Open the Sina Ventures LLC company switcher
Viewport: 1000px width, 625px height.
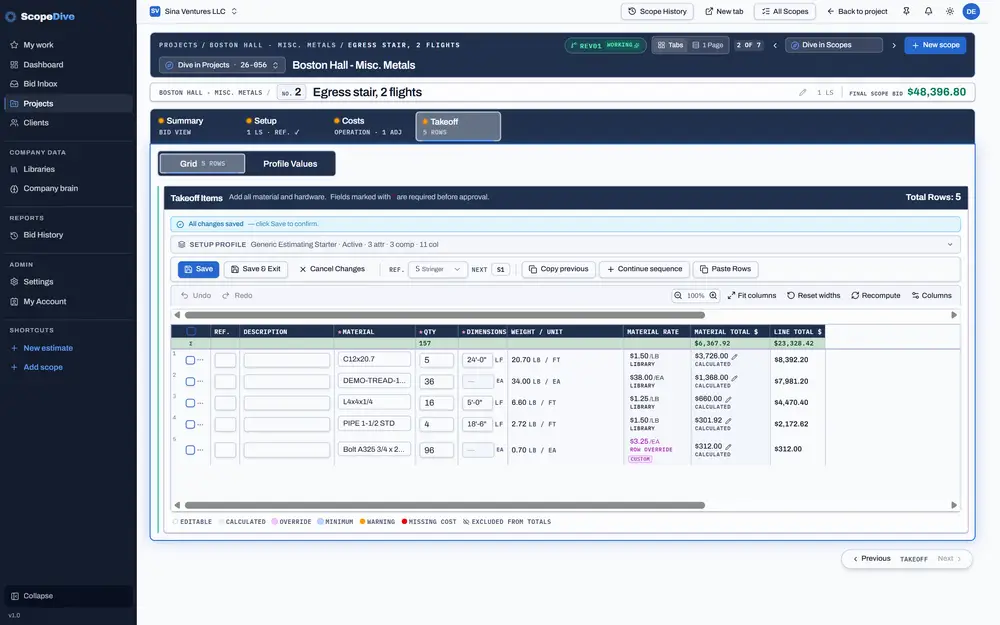point(193,11)
